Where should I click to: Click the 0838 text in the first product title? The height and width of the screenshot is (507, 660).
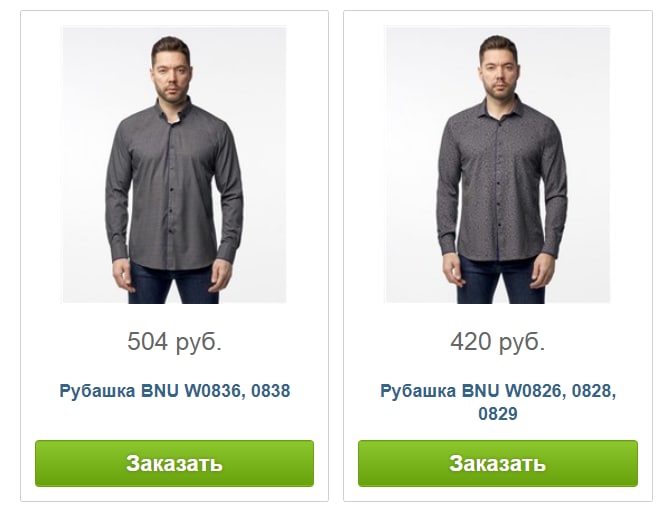271,391
